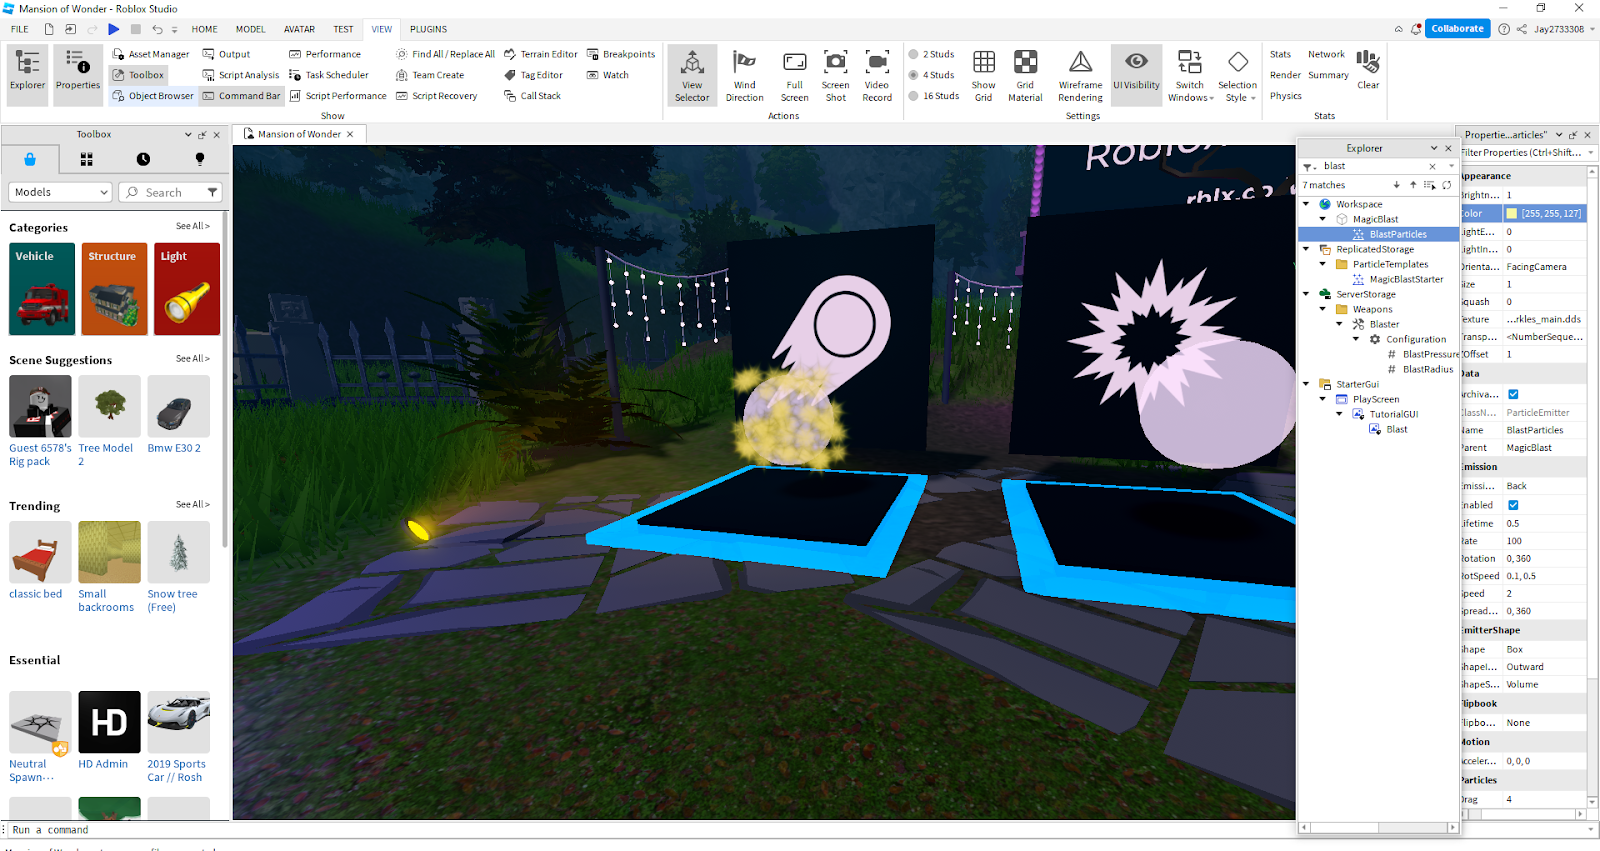Click the Collaborate button
Screen dimensions: 1600x851
1457,29
